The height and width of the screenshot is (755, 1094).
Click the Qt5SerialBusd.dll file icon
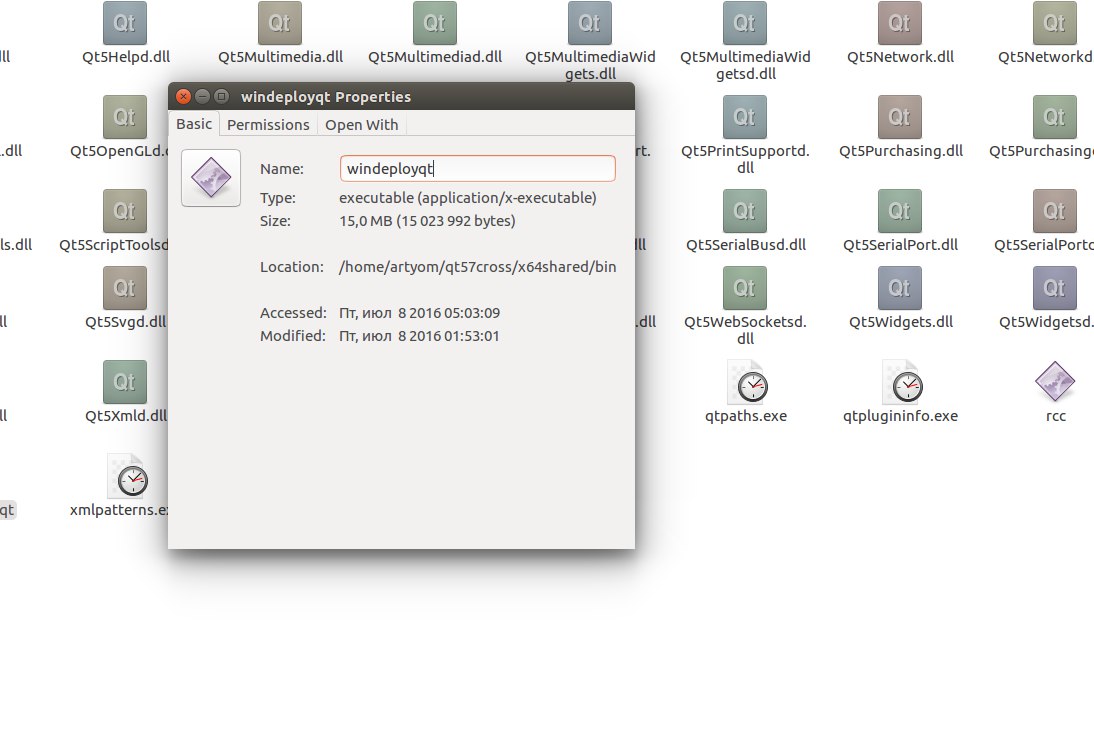[744, 211]
